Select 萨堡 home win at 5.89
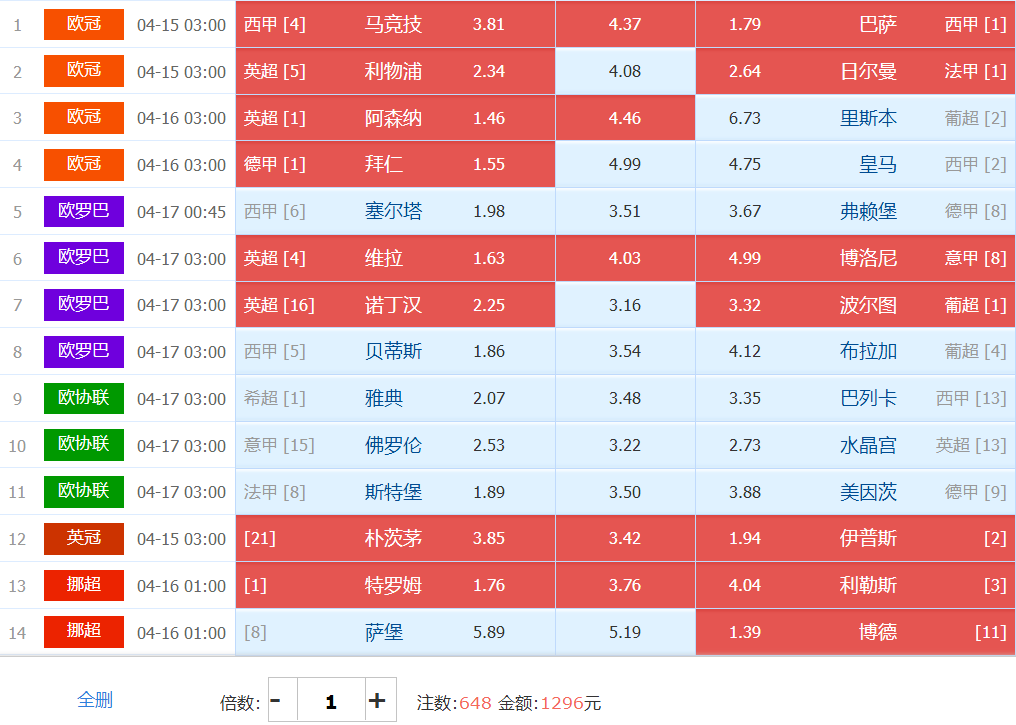Viewport: 1016px width, 725px height. [395, 632]
